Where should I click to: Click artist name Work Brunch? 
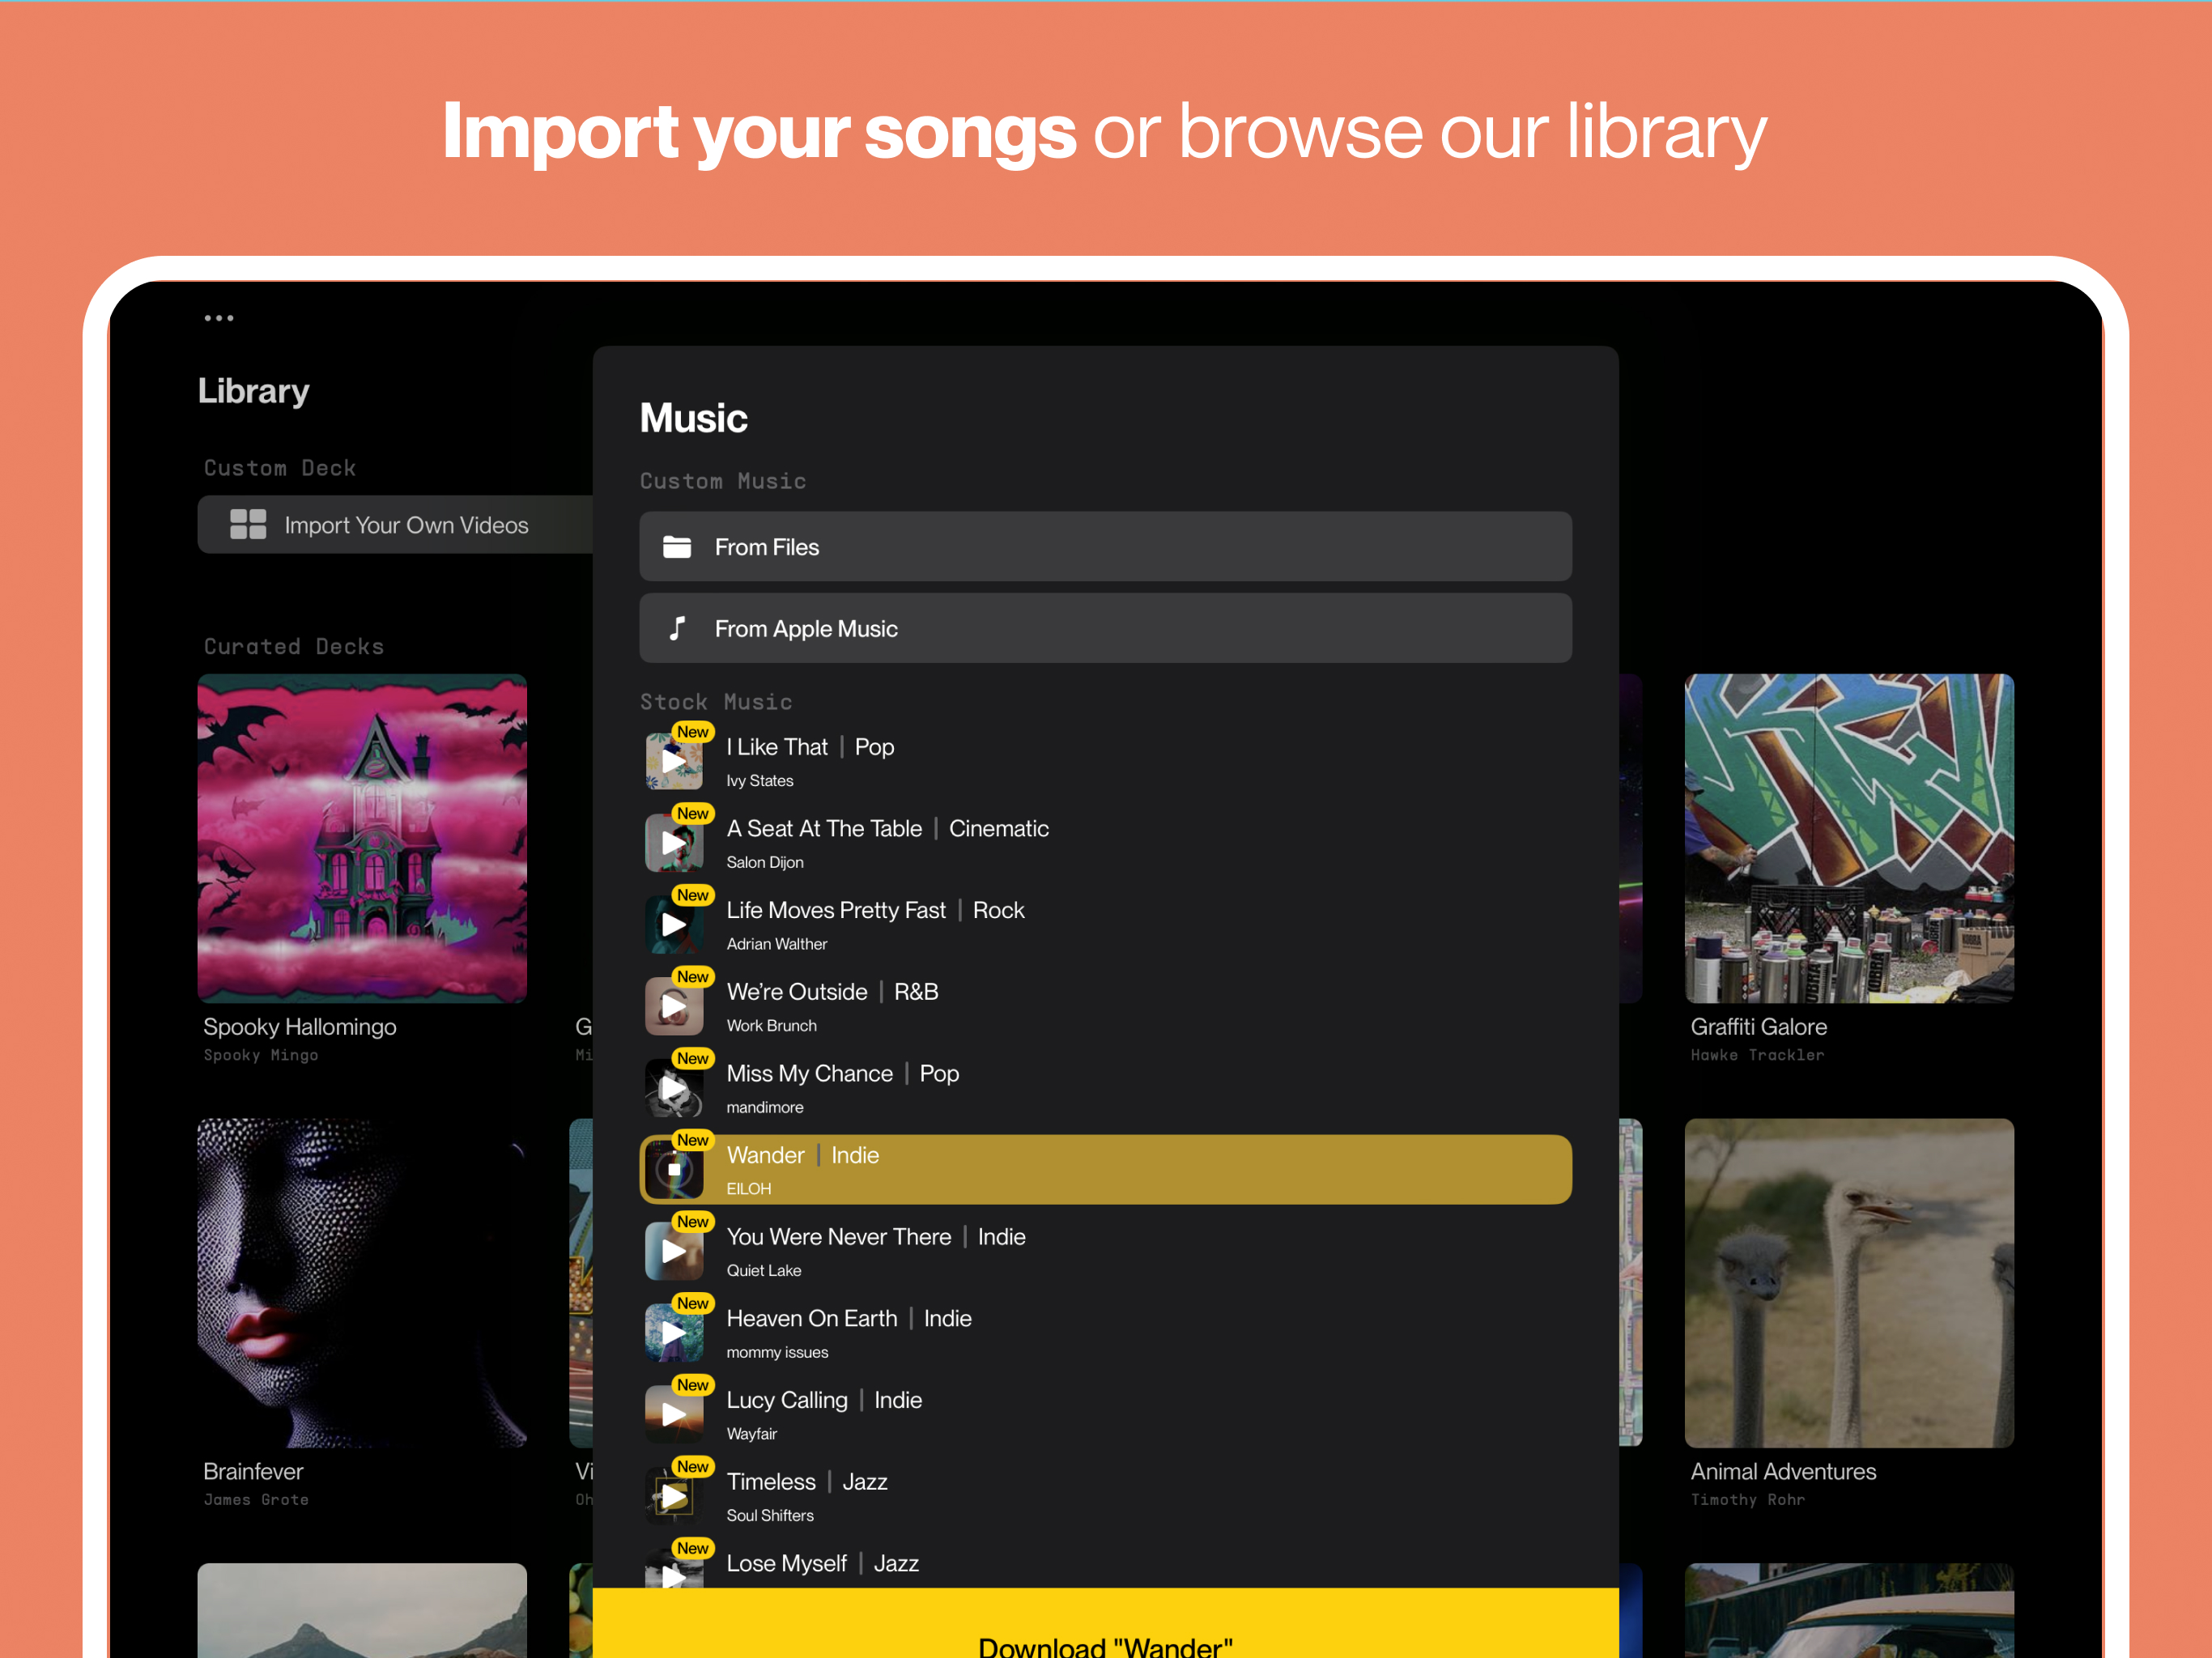click(x=772, y=1026)
